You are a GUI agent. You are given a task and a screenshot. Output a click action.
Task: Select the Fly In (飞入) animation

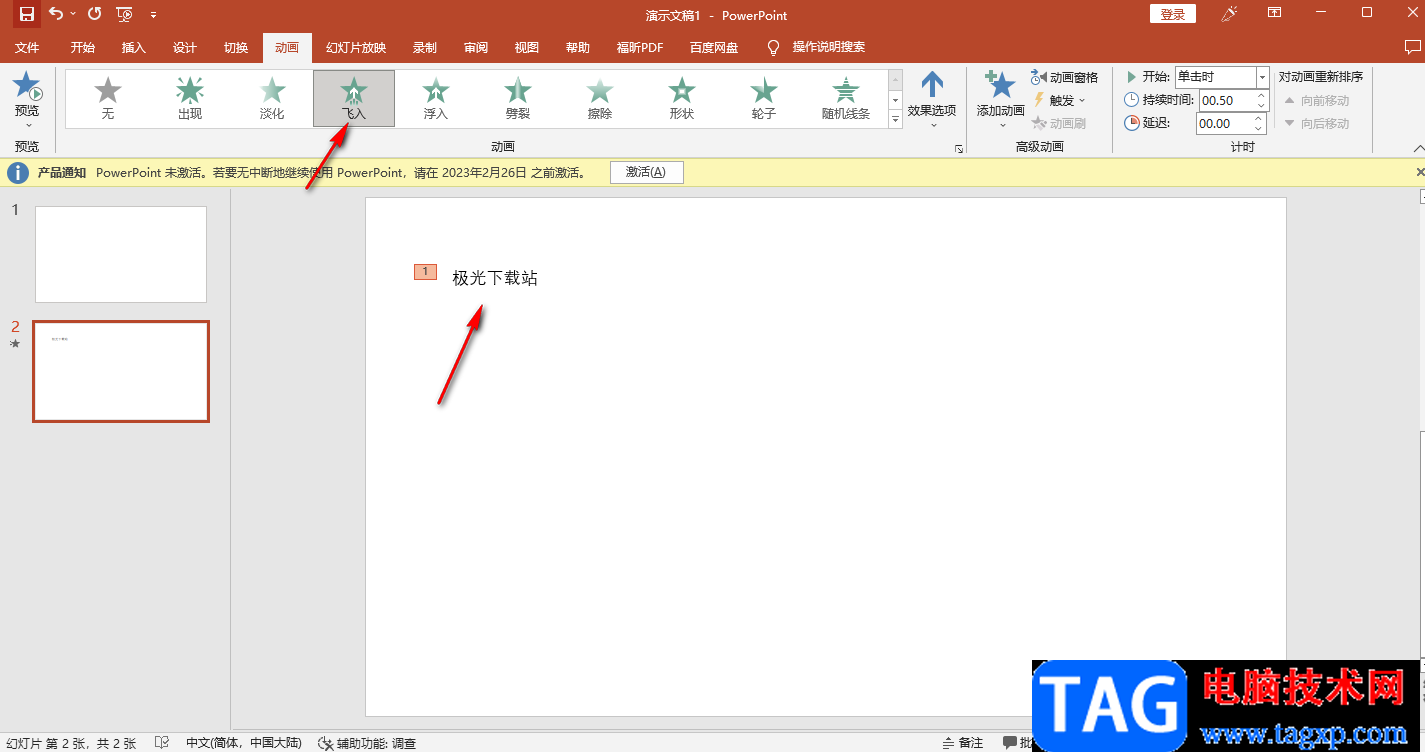[354, 98]
